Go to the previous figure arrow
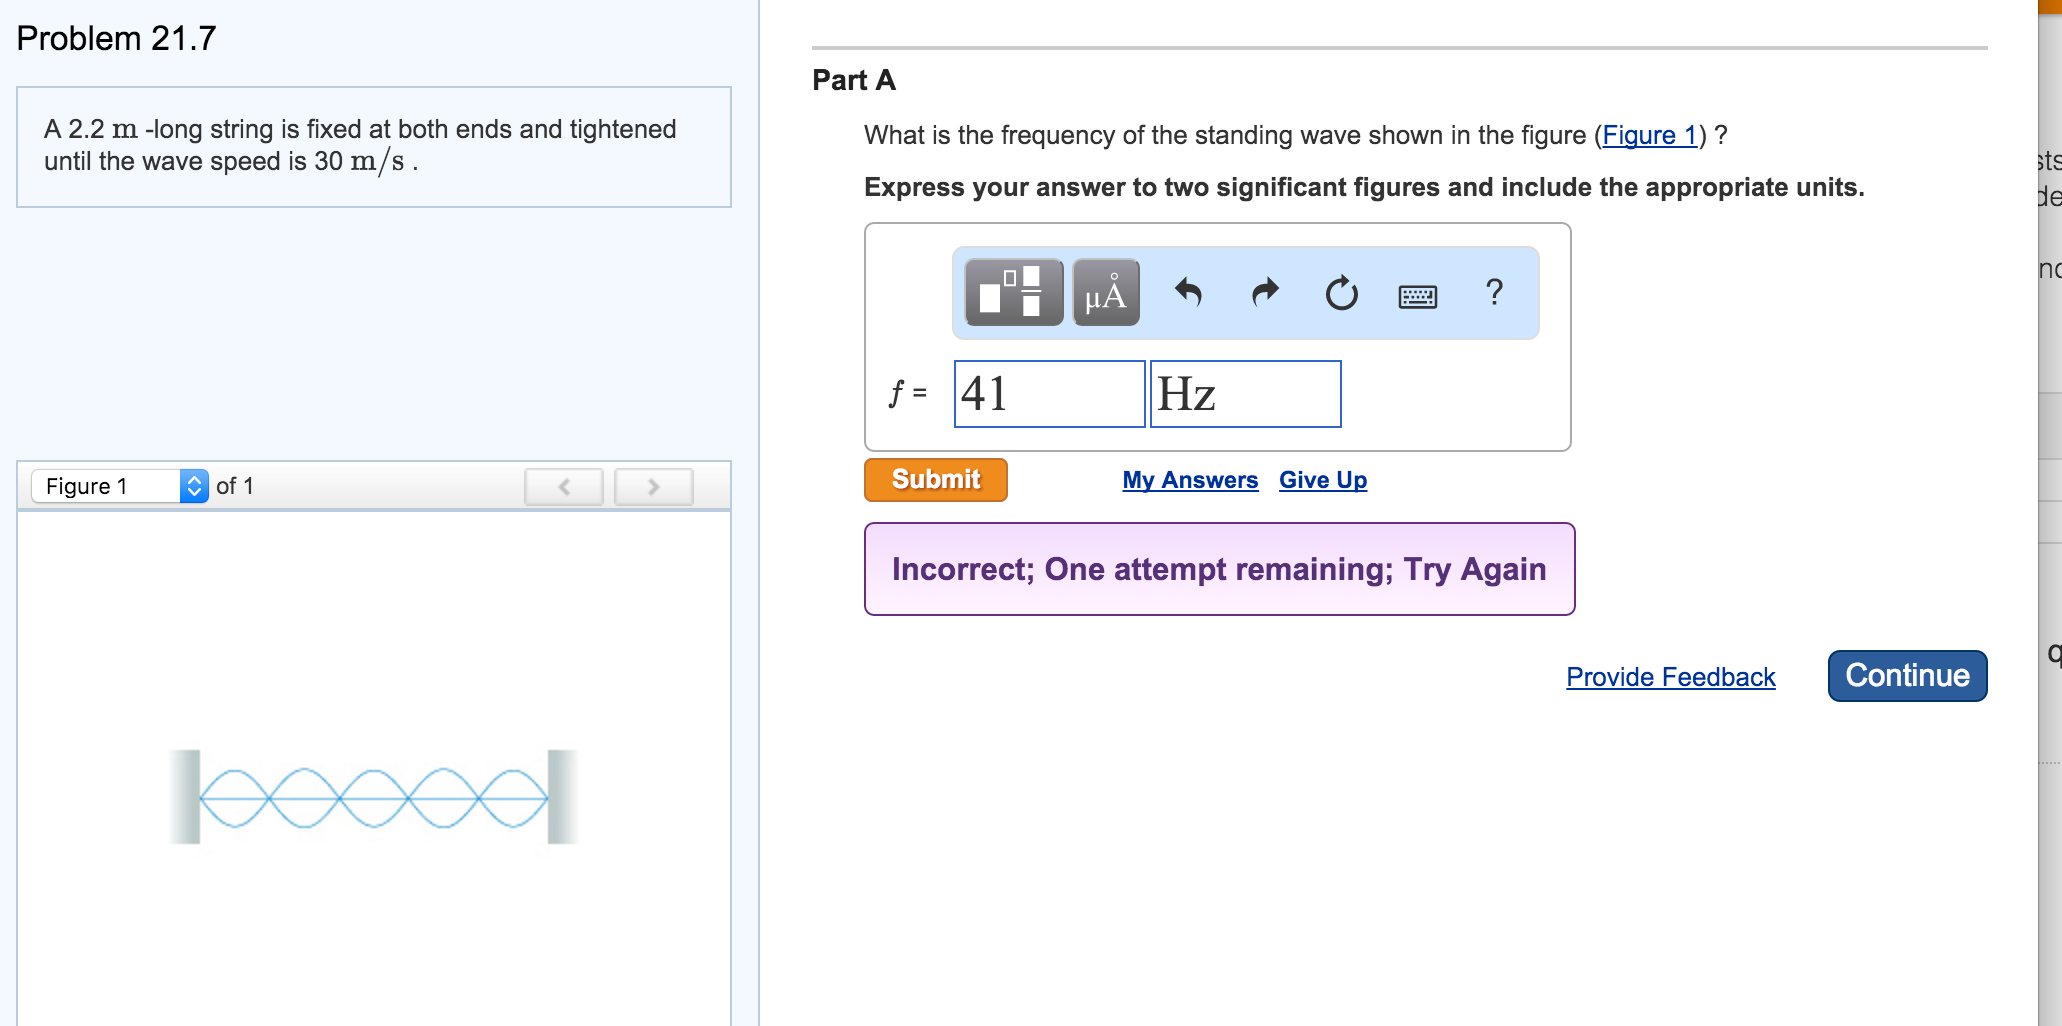The width and height of the screenshot is (2062, 1026). [564, 486]
